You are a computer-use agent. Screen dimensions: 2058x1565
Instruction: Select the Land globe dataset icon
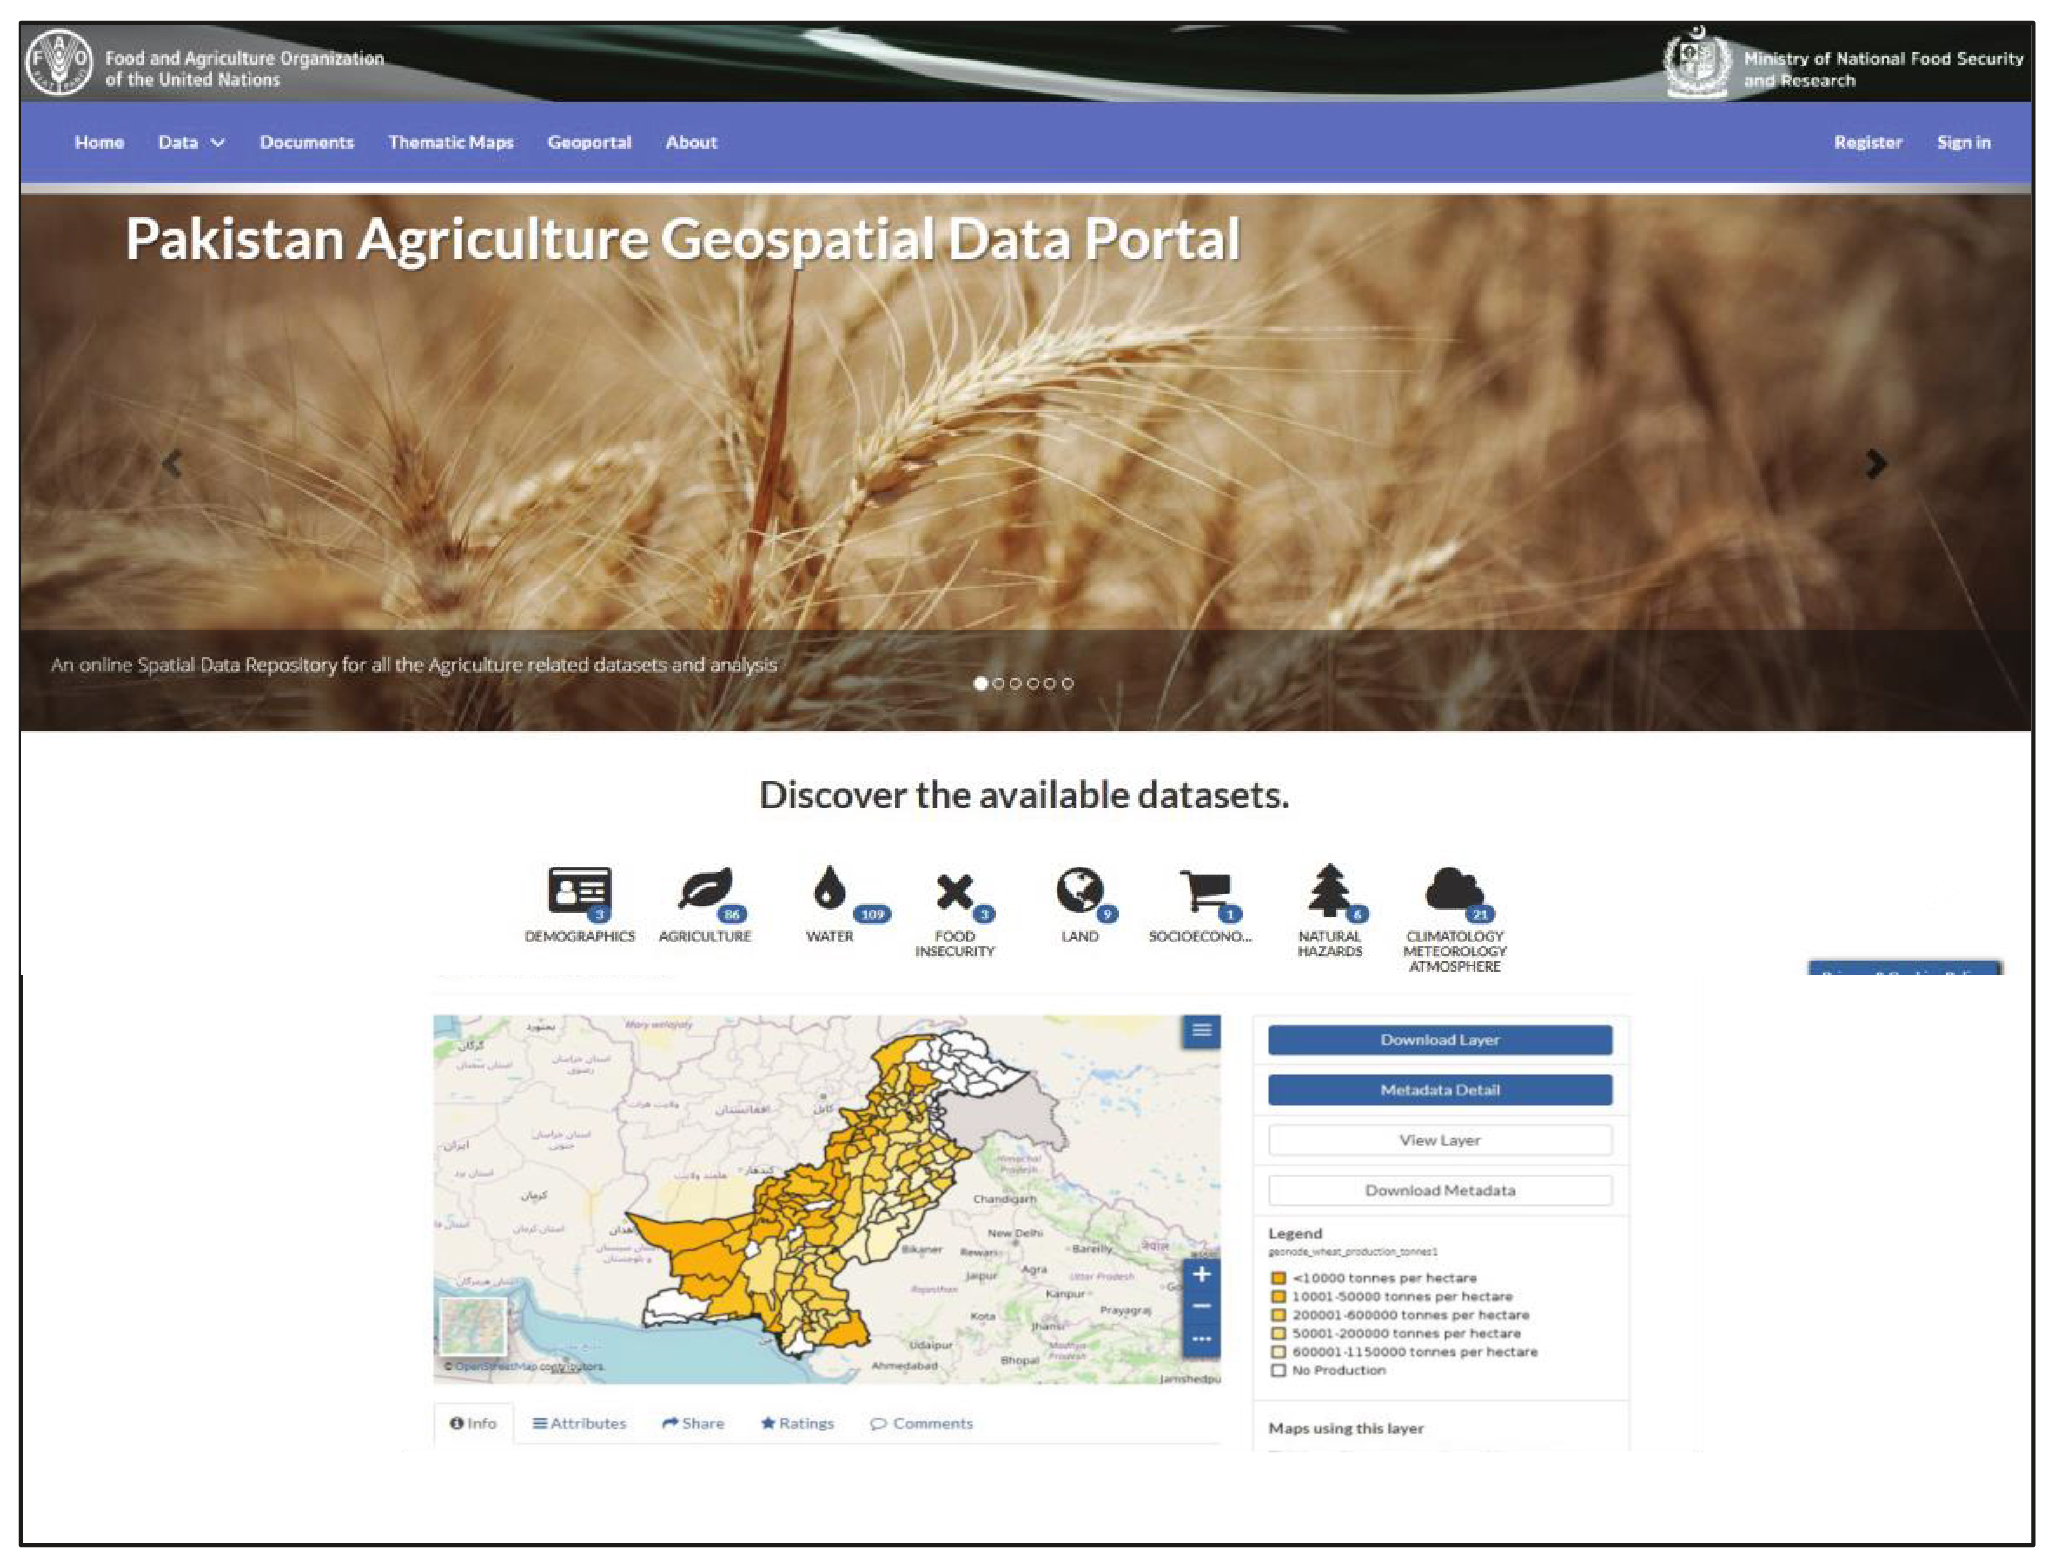click(x=1079, y=889)
